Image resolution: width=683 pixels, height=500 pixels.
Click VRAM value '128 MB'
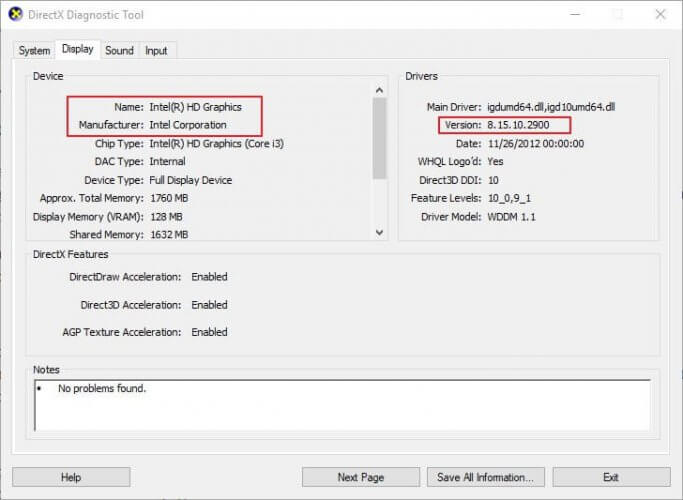(x=166, y=217)
